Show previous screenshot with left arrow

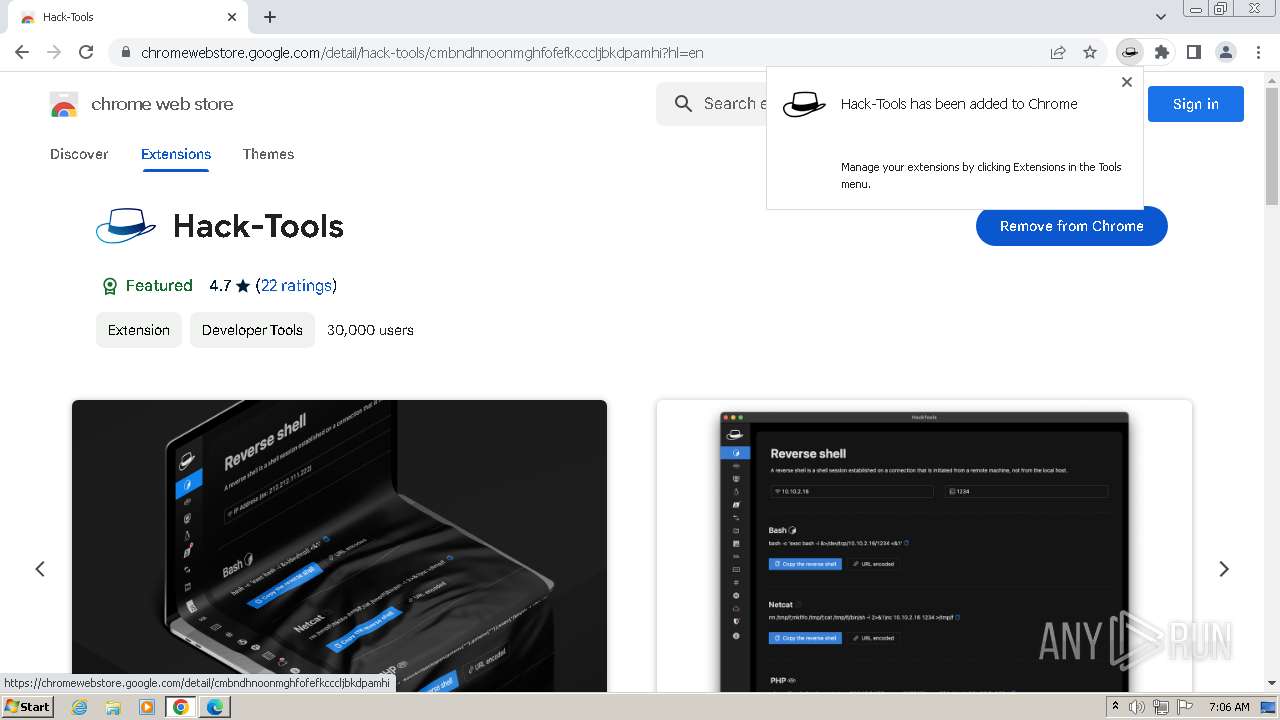click(x=40, y=569)
